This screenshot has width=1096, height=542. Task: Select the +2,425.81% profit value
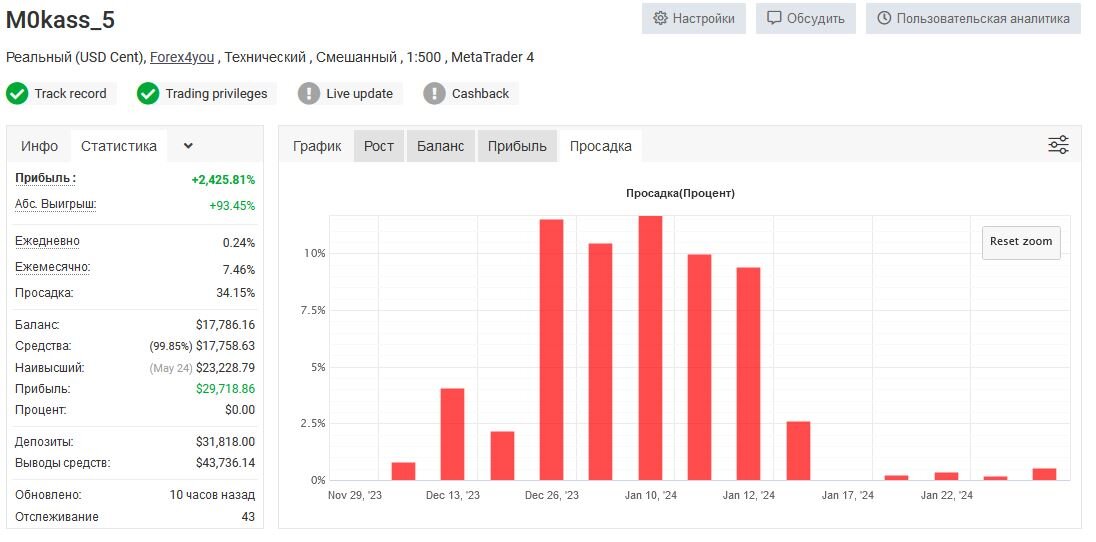[x=223, y=180]
